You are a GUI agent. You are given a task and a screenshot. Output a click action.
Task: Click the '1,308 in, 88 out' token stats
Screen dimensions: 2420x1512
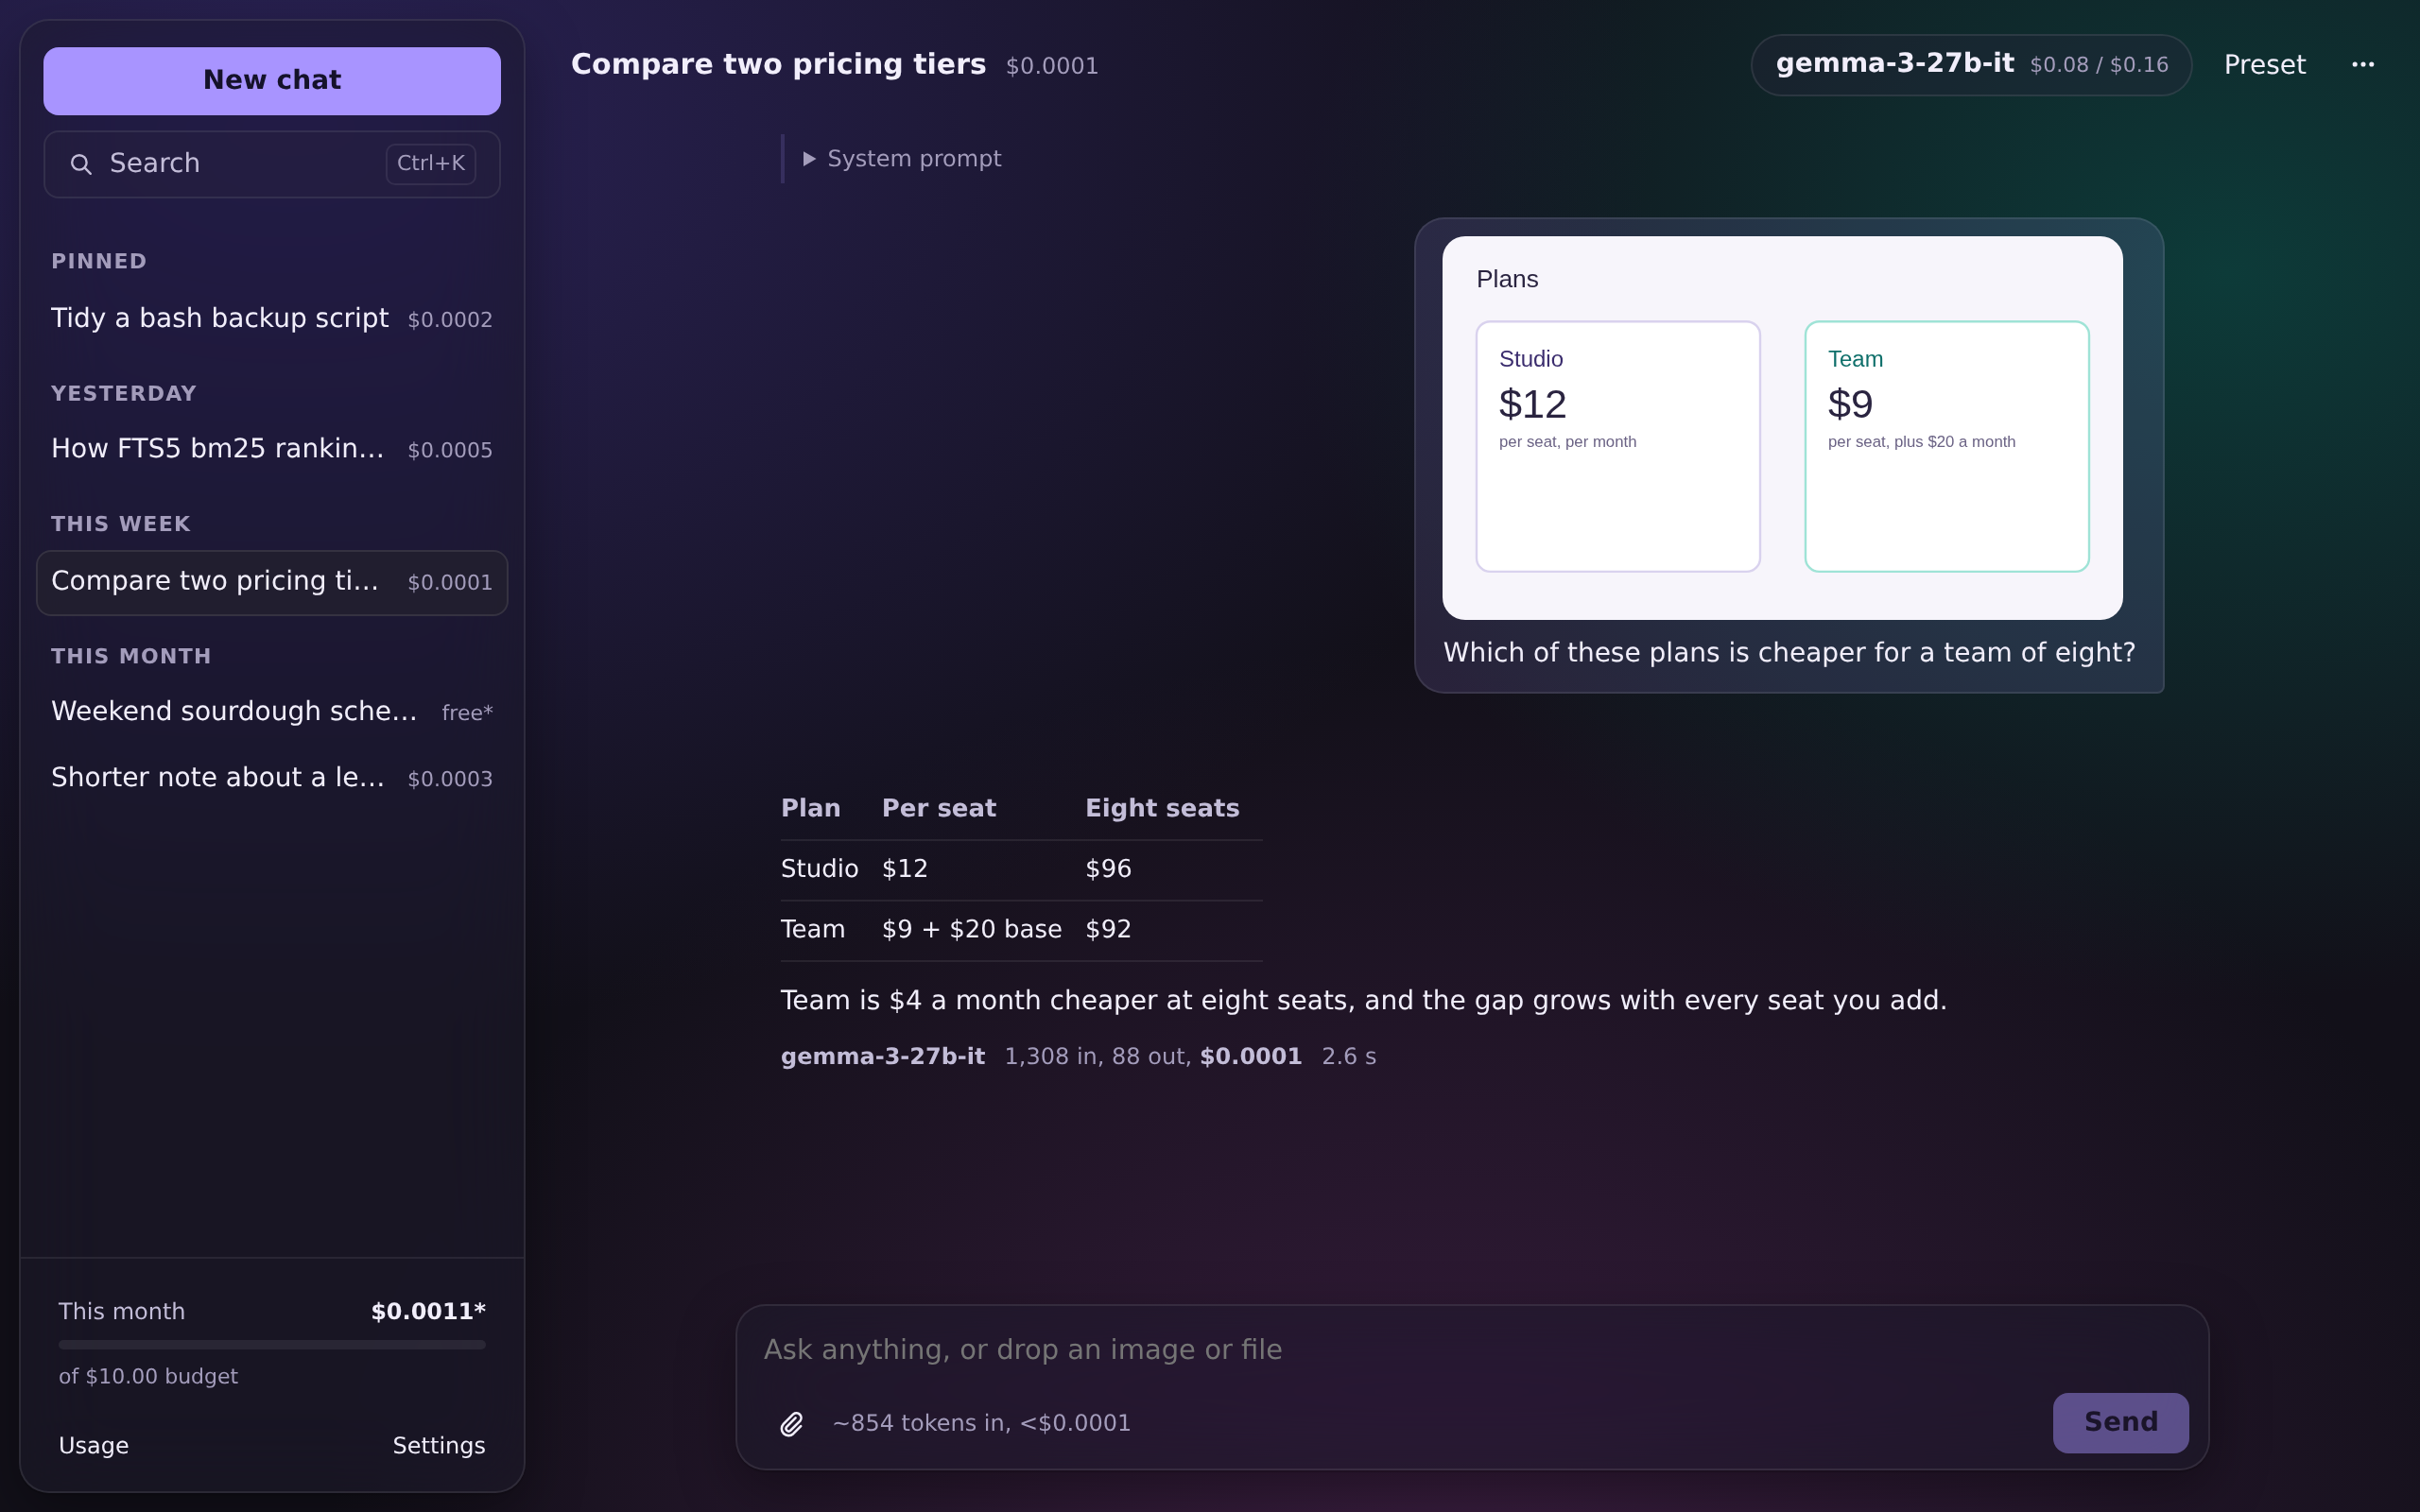pyautogui.click(x=1097, y=1057)
